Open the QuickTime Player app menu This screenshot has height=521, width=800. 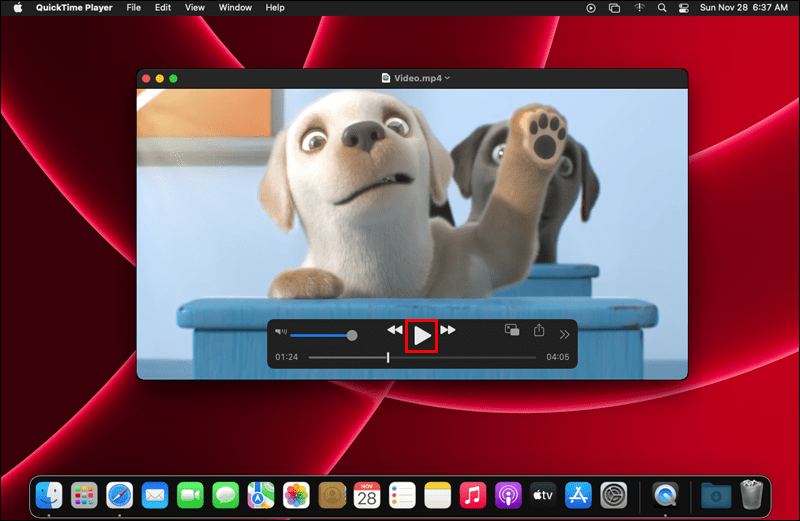coord(74,8)
